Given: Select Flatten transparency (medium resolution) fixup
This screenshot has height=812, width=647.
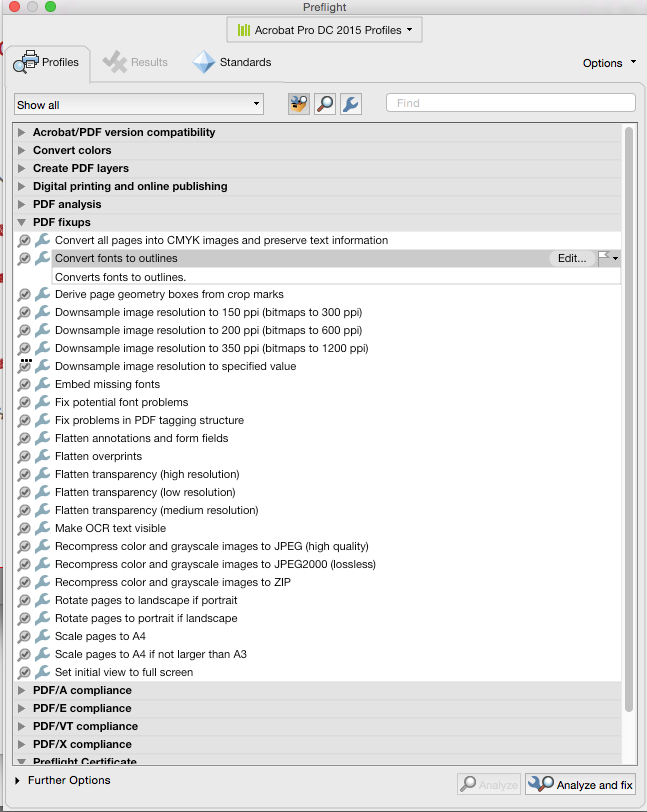Looking at the screenshot, I should click(156, 510).
